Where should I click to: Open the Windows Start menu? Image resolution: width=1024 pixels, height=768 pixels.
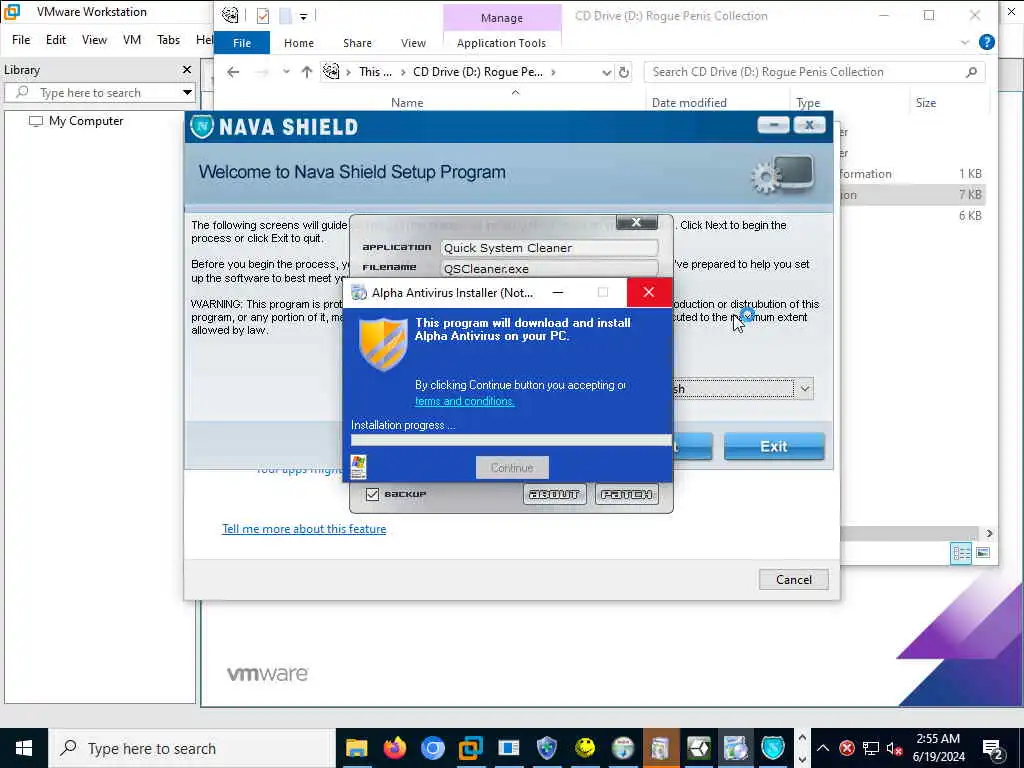click(24, 748)
